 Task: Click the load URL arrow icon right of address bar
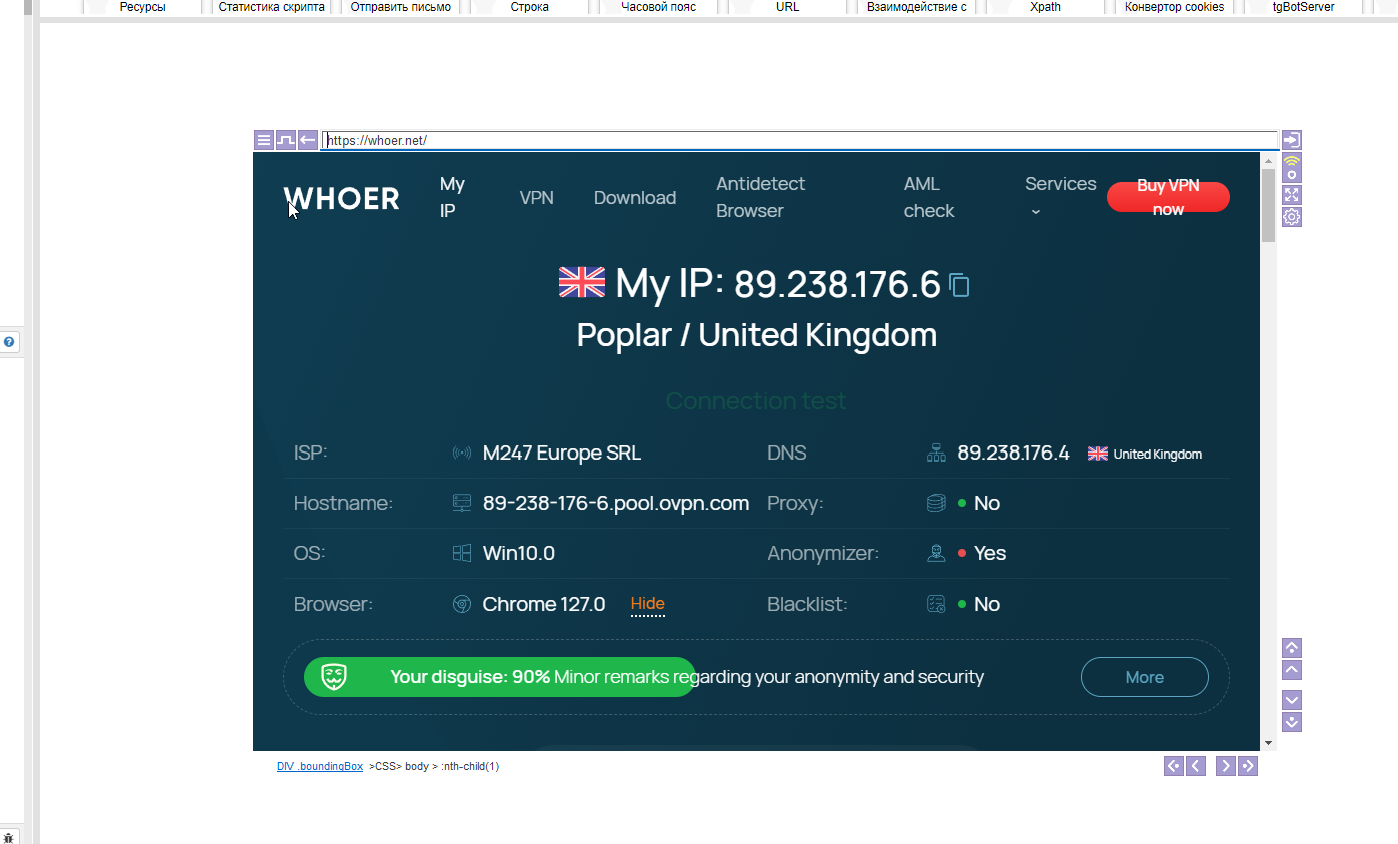point(1291,140)
